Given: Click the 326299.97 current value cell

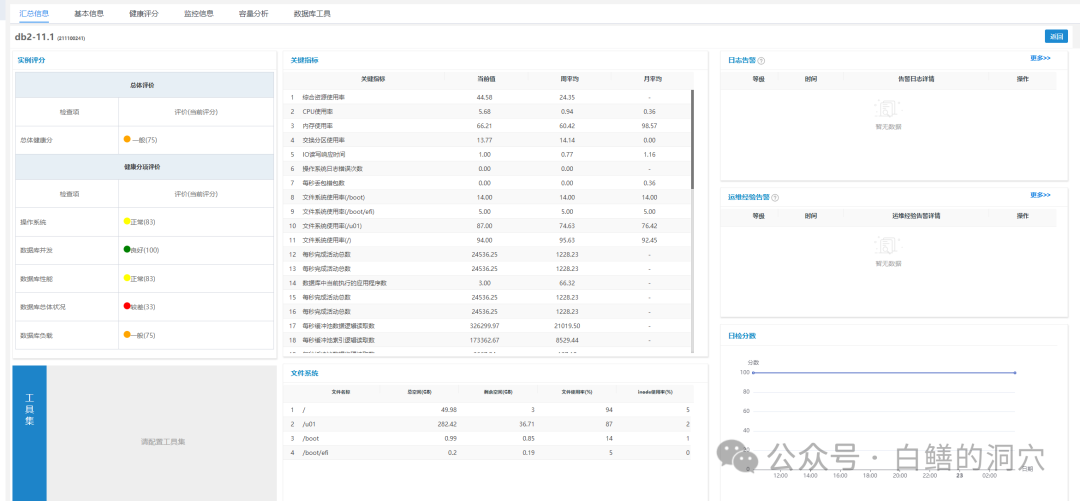Looking at the screenshot, I should tap(484, 325).
